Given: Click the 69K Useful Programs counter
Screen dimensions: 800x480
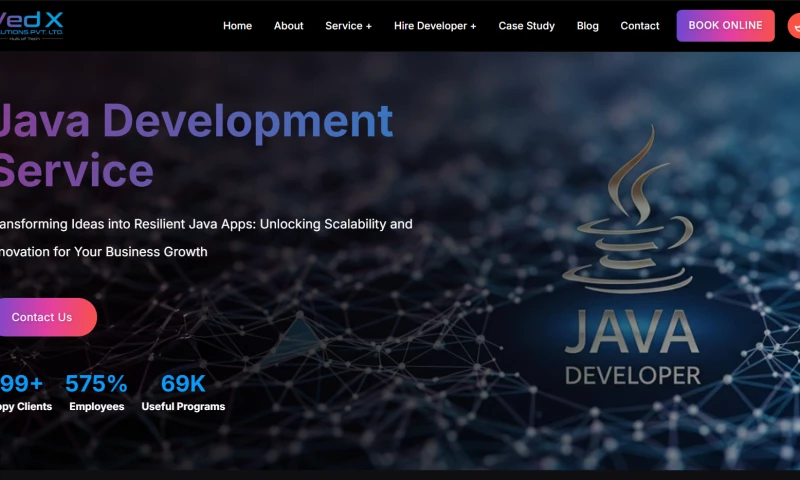Looking at the screenshot, I should [x=183, y=384].
